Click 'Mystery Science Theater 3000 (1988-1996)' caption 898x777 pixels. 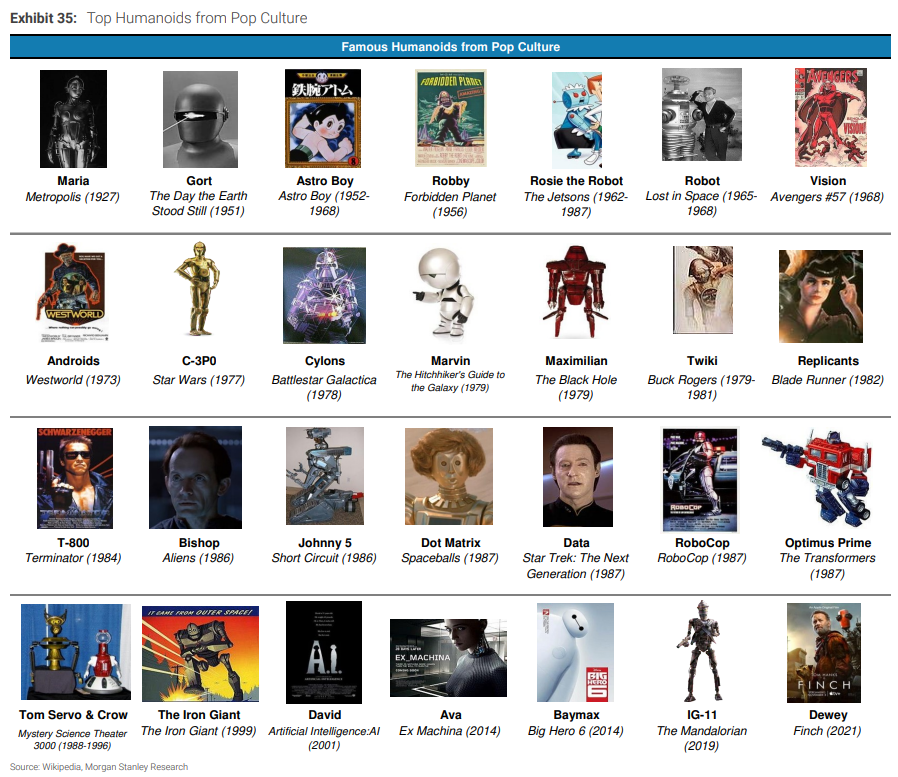pos(73,740)
